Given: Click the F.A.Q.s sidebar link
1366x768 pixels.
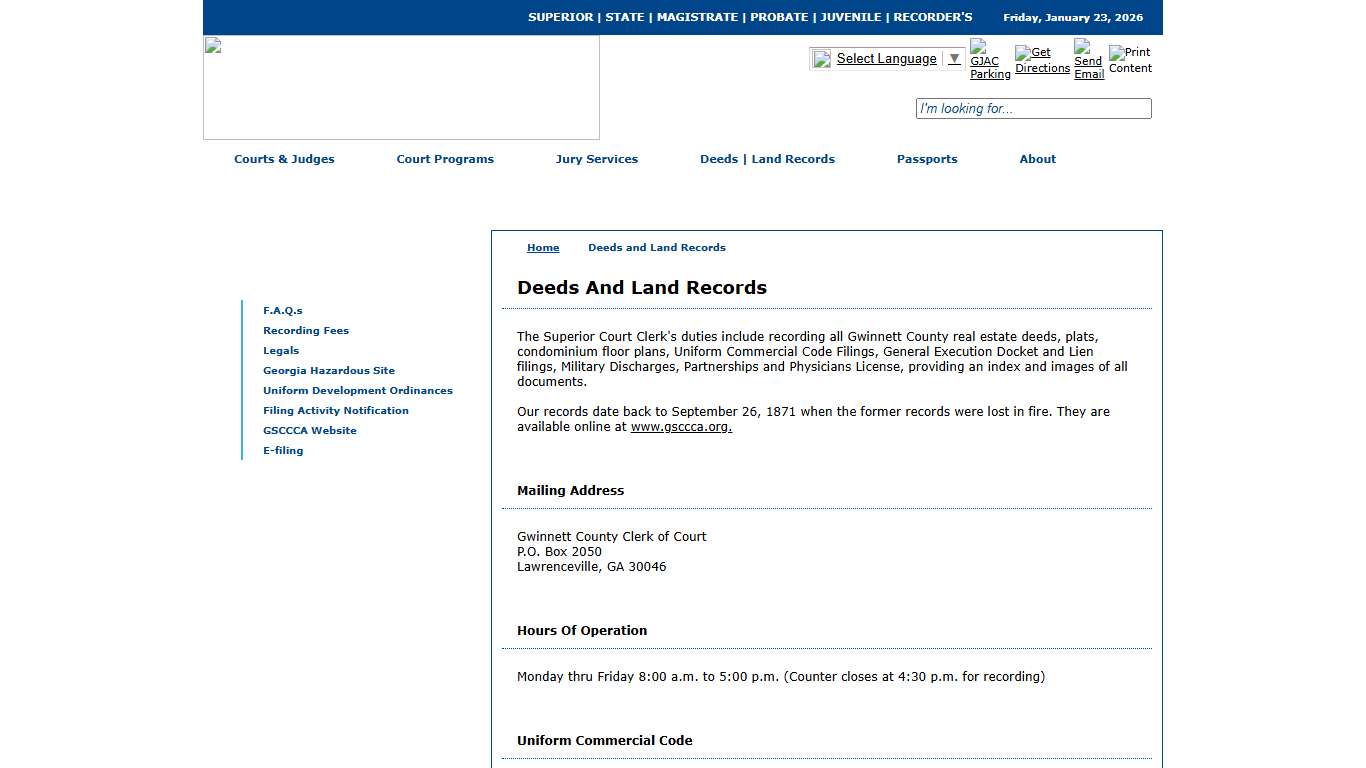Looking at the screenshot, I should click(x=283, y=310).
